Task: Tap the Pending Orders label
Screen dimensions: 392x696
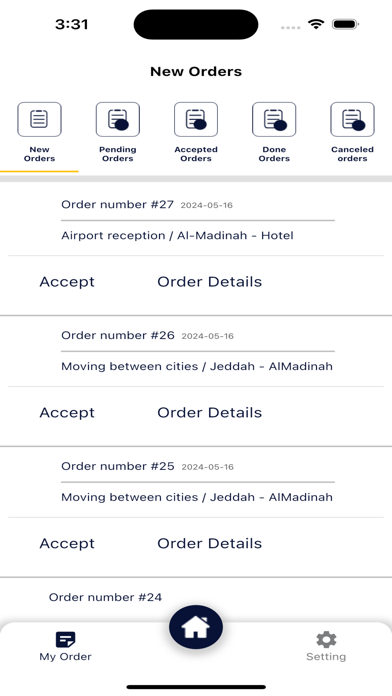Action: [x=118, y=154]
